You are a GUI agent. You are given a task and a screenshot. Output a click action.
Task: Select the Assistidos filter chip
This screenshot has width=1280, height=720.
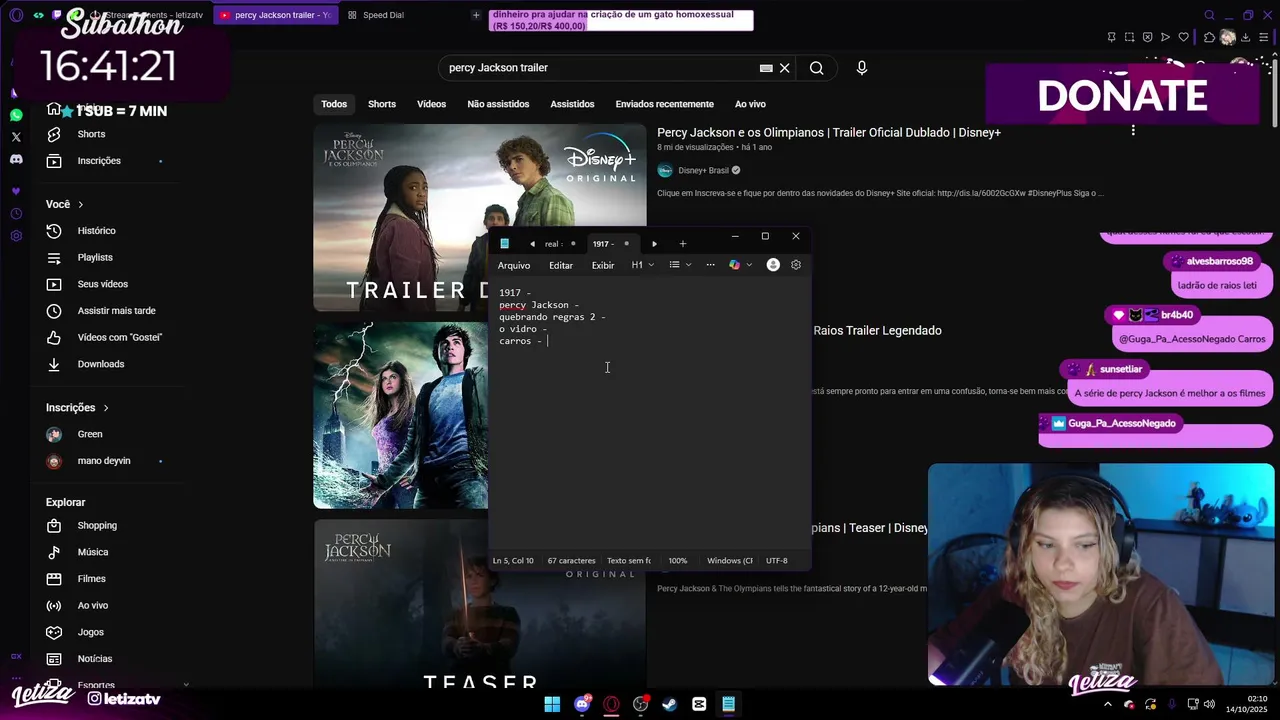[x=572, y=104]
